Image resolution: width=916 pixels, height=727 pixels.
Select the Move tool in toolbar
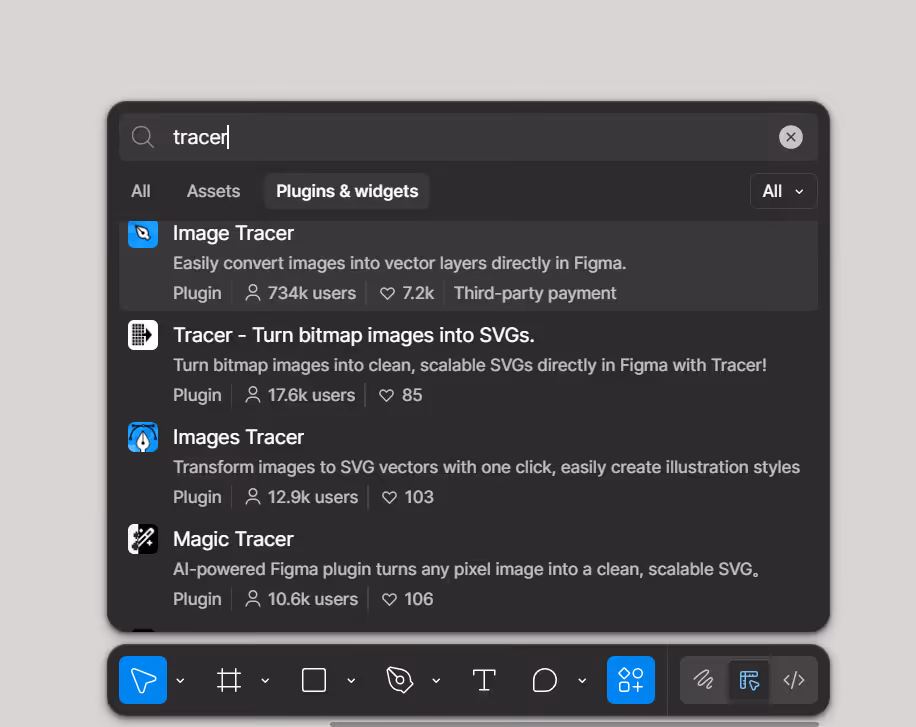[x=143, y=680]
